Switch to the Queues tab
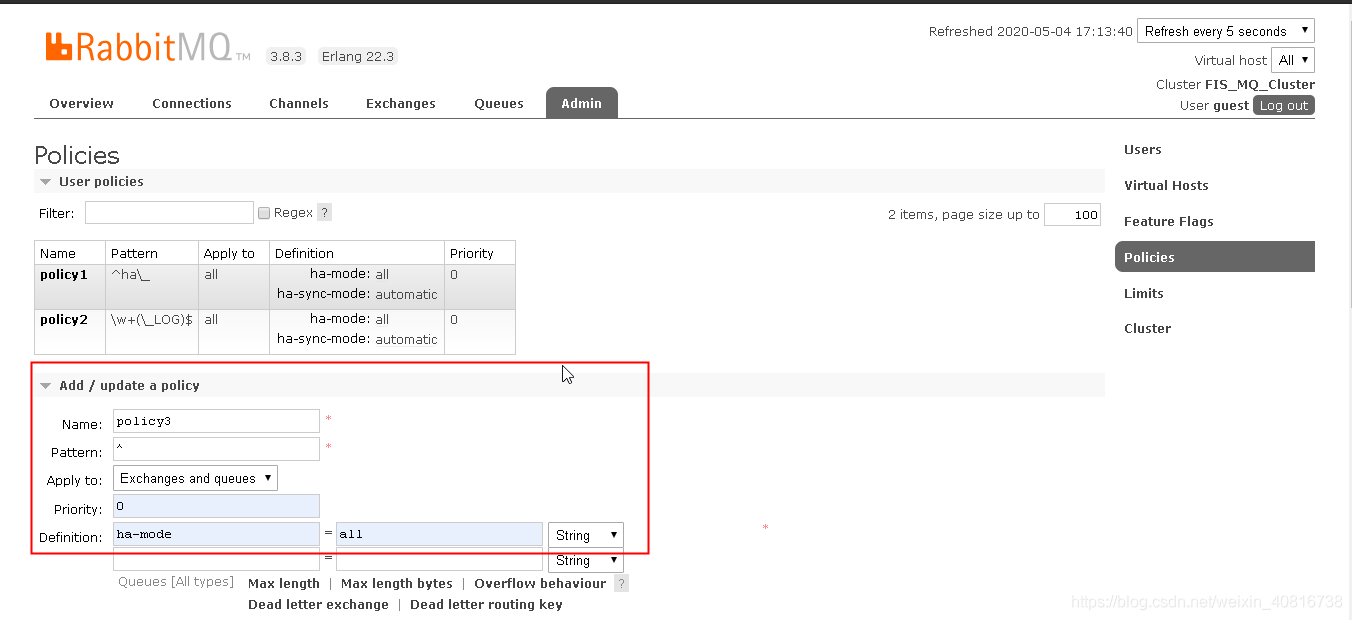The image size is (1352, 620). click(499, 103)
